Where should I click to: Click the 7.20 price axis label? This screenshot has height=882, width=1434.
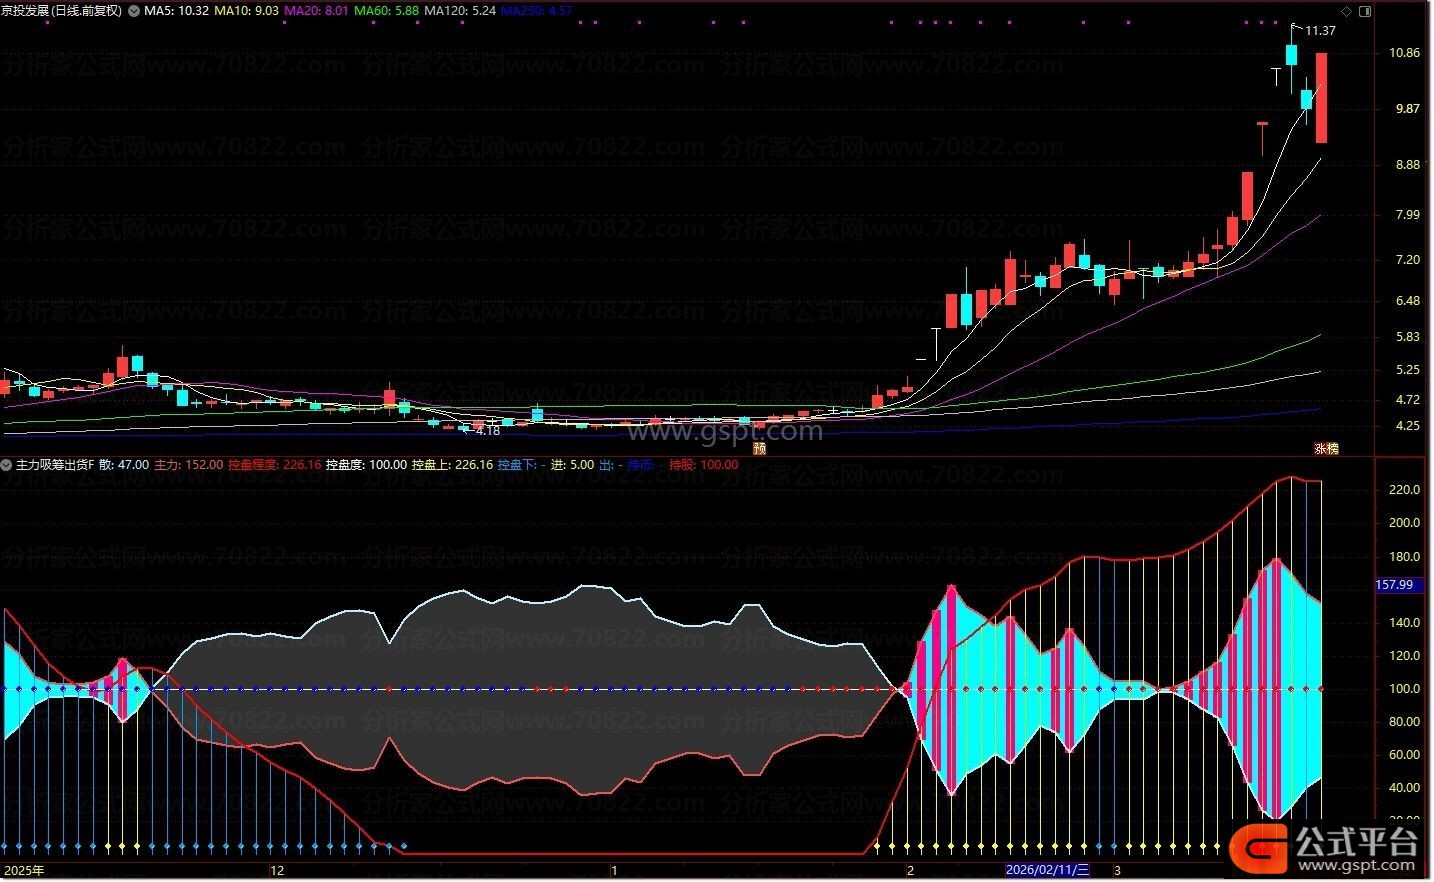(1408, 260)
